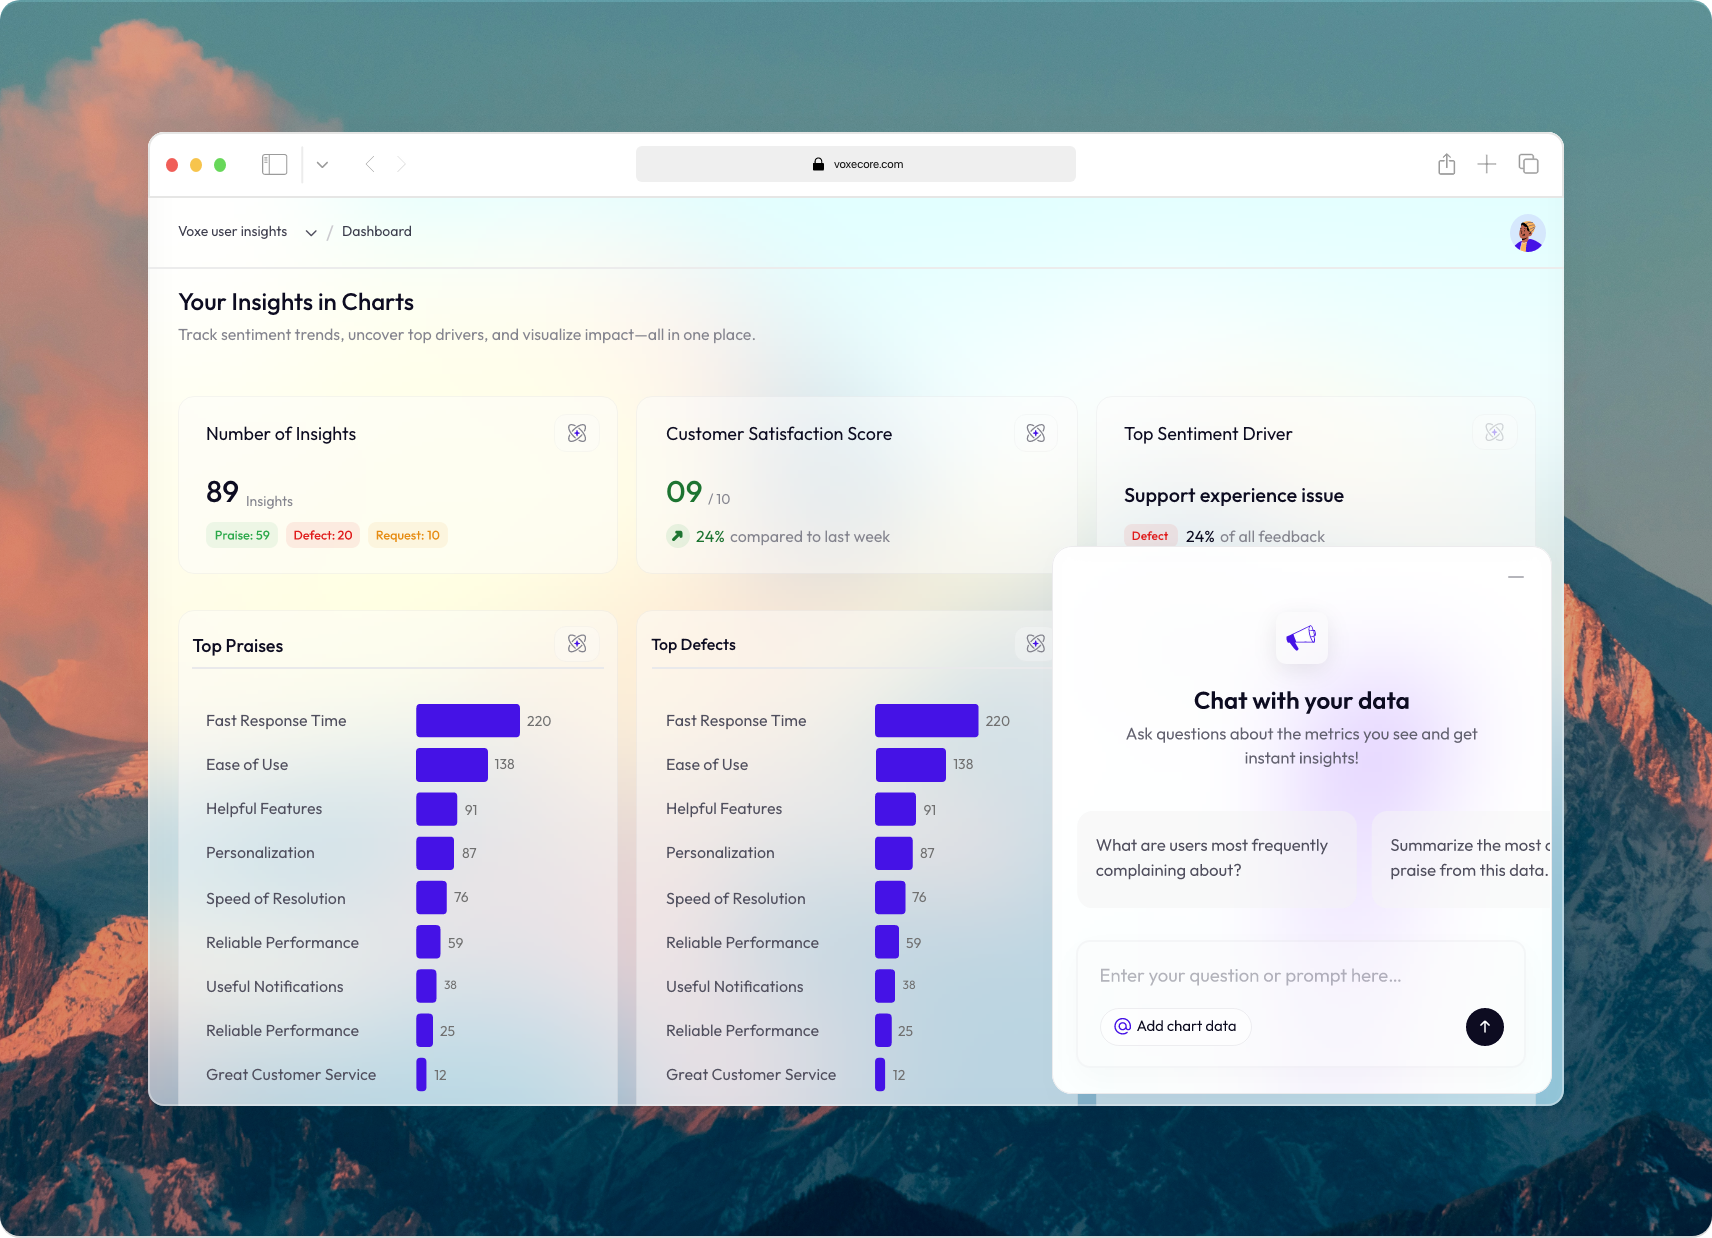The height and width of the screenshot is (1238, 1712).
Task: Open the AI icon on Customer Satisfaction Score card
Action: (x=1036, y=433)
